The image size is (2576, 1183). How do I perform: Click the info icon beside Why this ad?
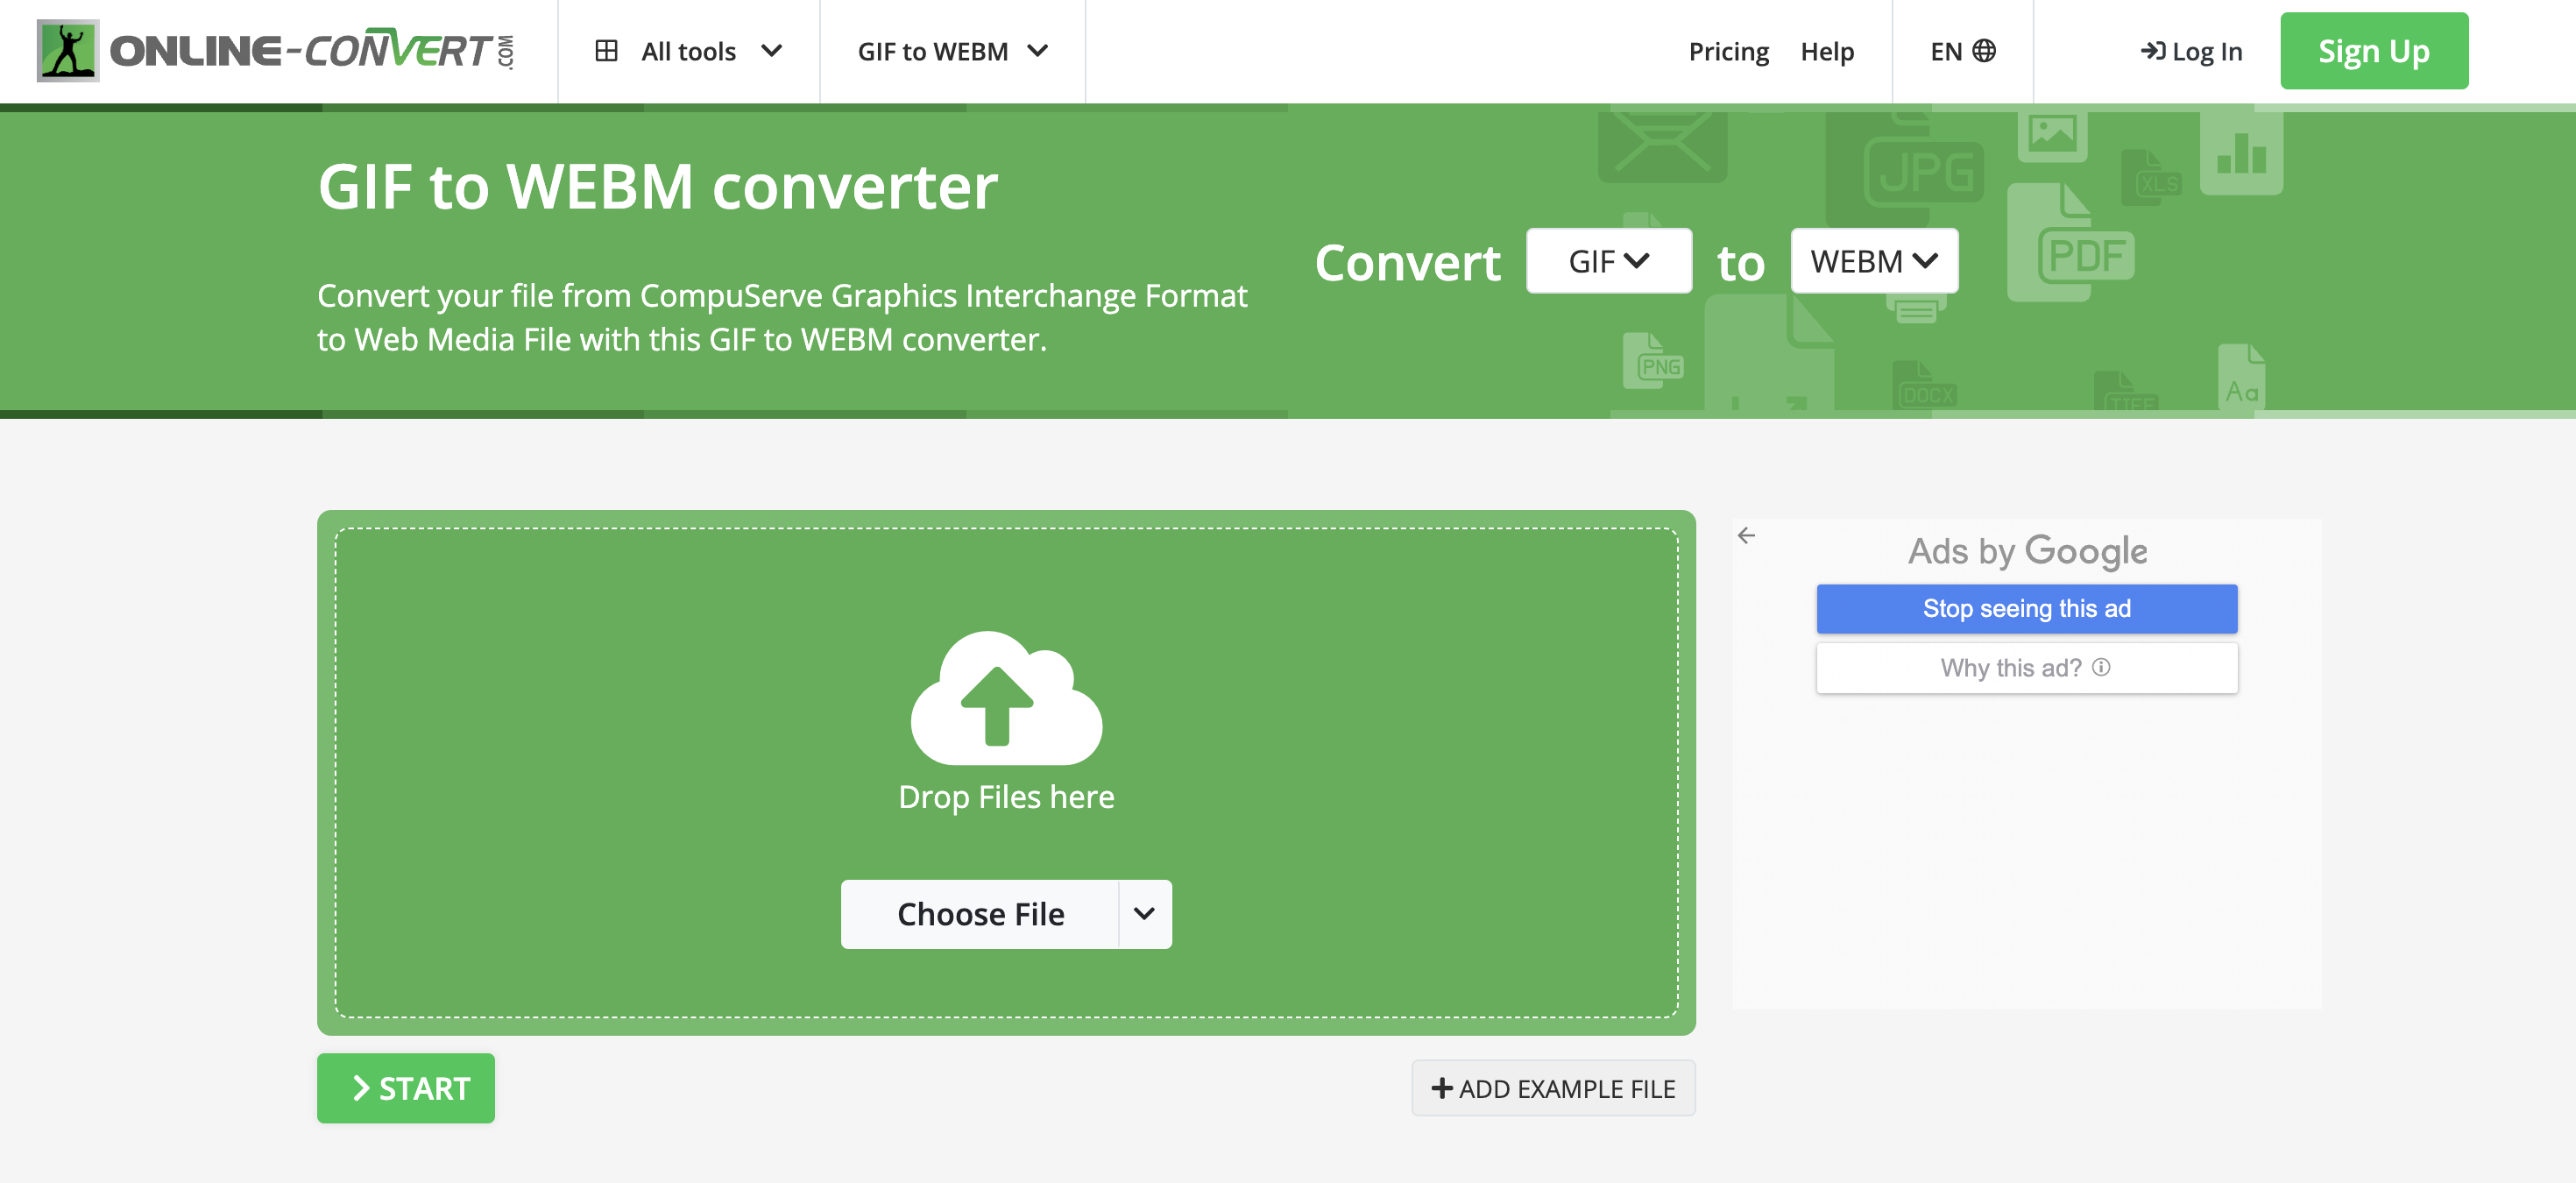pos(2102,667)
